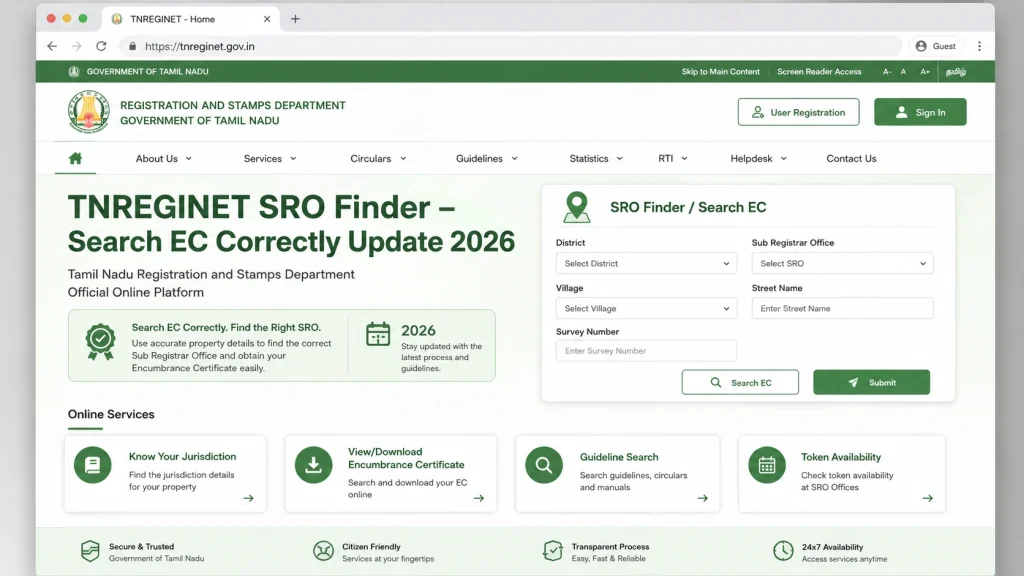1024x576 pixels.
Task: Click the site lock icon in address bar
Action: point(133,46)
